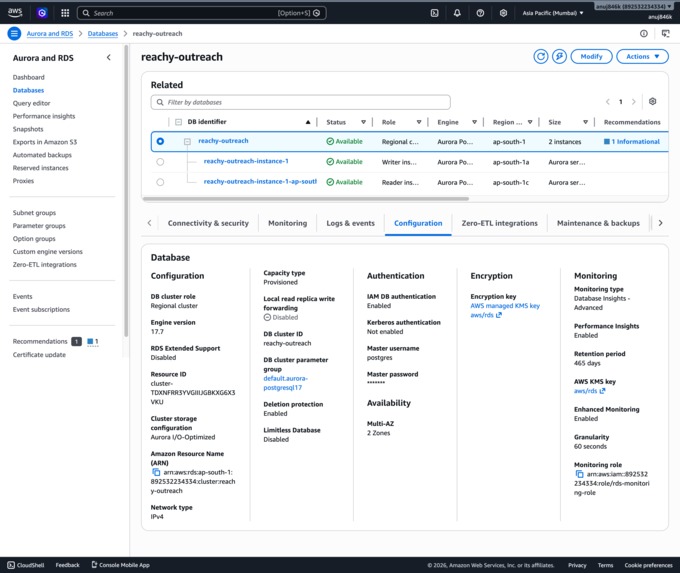
Task: Open the Asia Pacific (Mumbai) region selector
Action: pos(552,13)
